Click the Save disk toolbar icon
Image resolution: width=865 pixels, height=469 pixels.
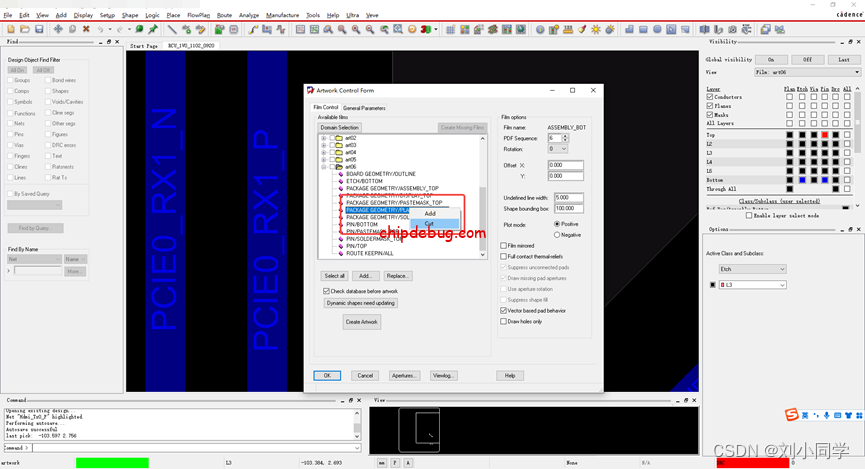point(39,29)
